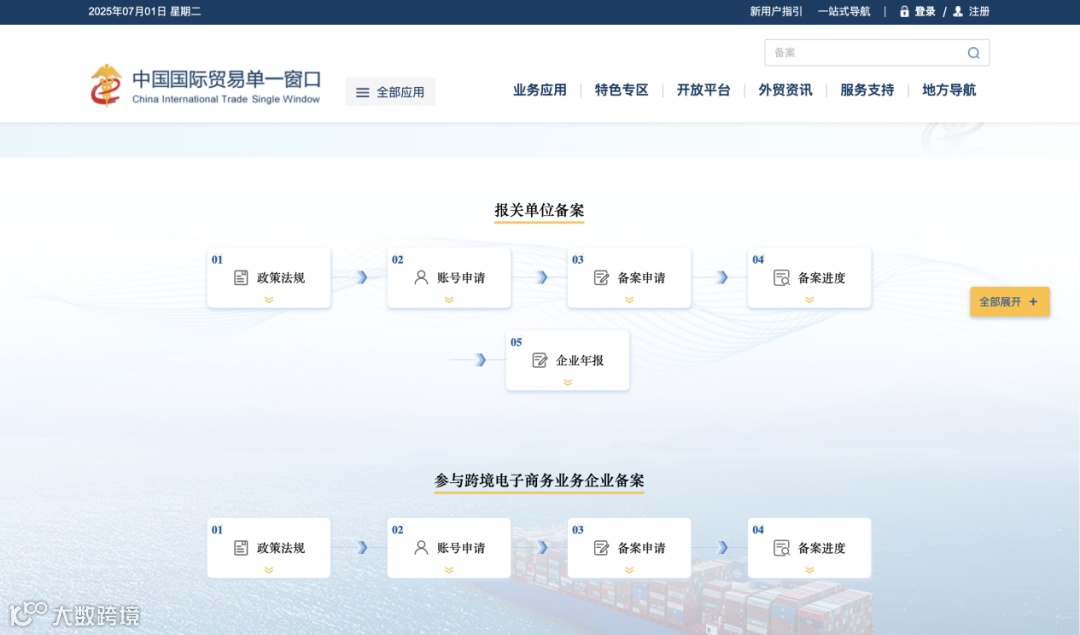Image resolution: width=1080 pixels, height=635 pixels.
Task: Expand step 02 账号申请 under 报关单位备案
Action: [x=449, y=300]
